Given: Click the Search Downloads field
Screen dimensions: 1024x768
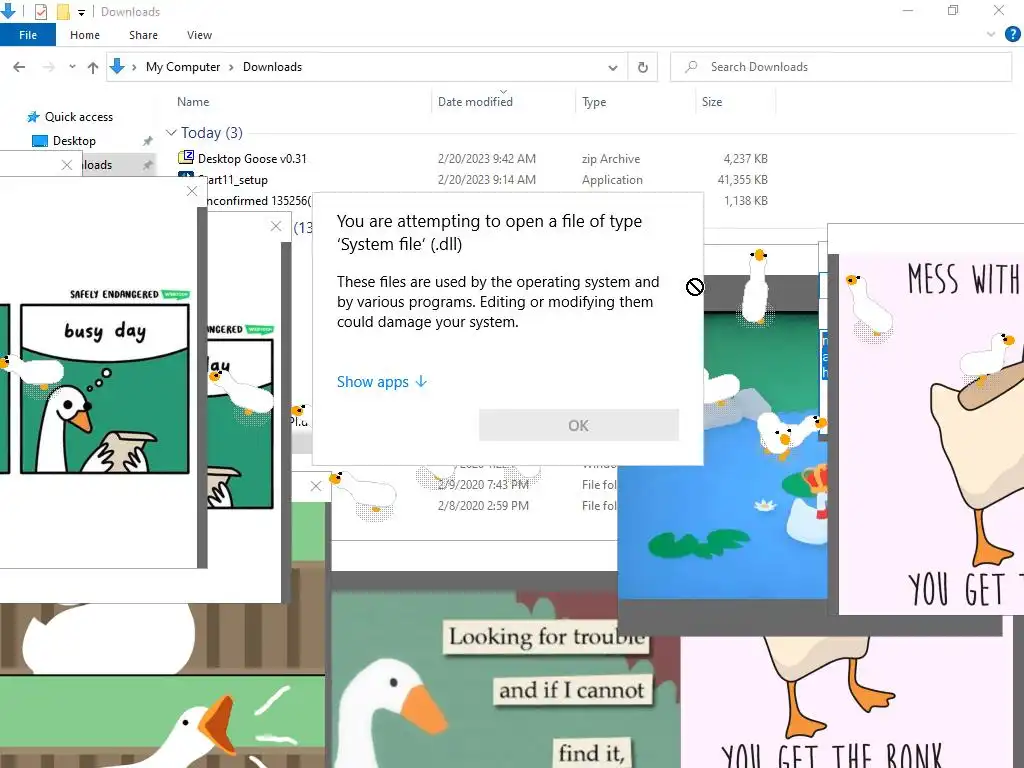Looking at the screenshot, I should [841, 67].
